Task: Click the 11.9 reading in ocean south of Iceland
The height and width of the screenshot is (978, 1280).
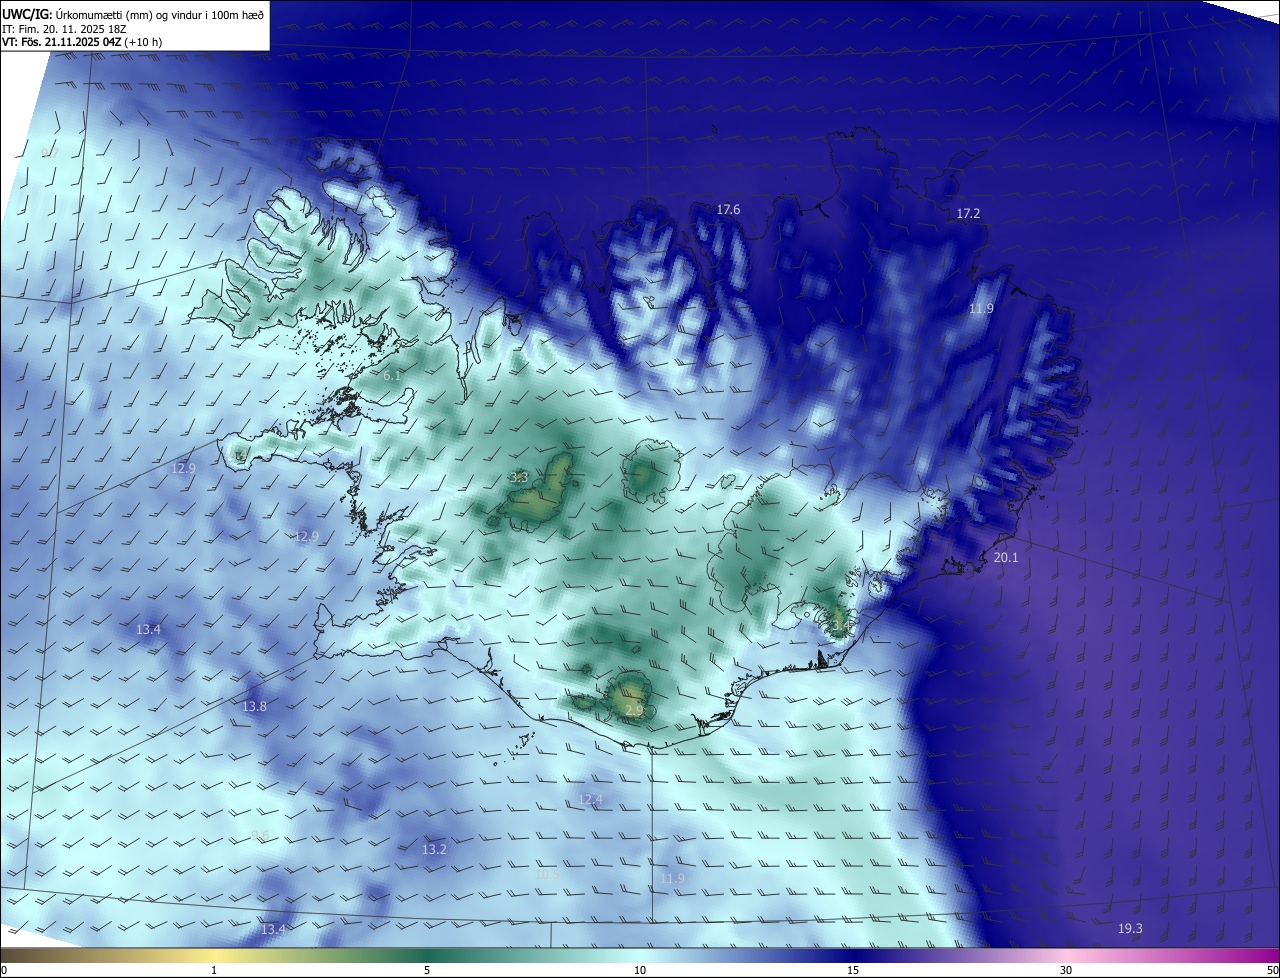Action: coord(672,879)
